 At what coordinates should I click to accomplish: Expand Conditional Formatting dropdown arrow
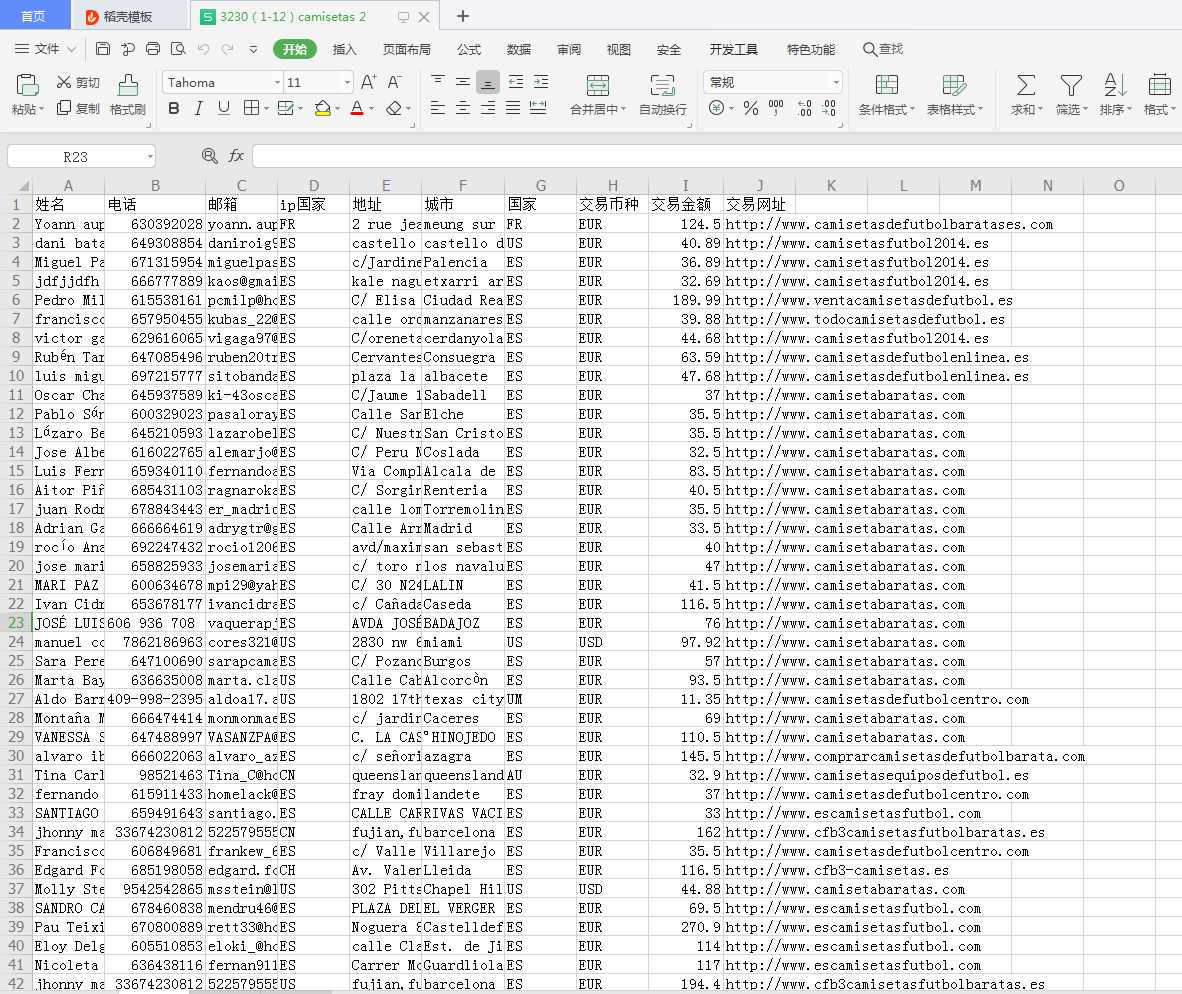click(912, 109)
